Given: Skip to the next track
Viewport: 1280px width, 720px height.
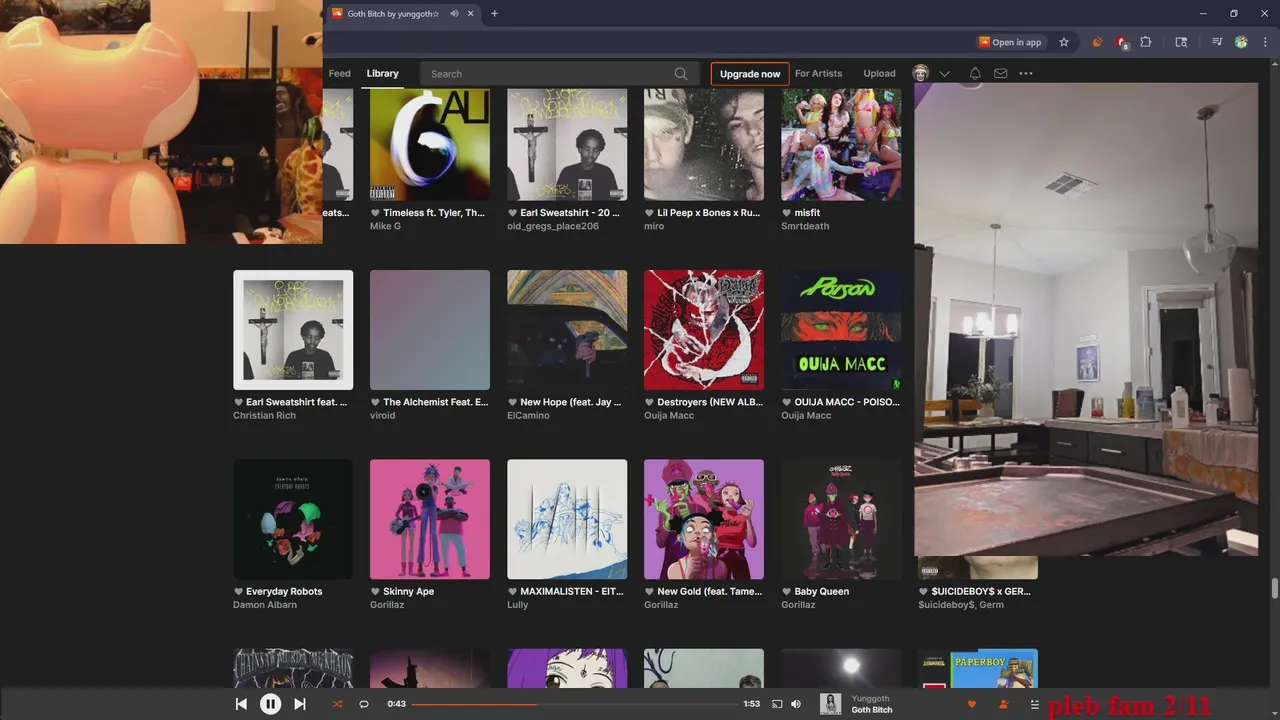Looking at the screenshot, I should point(299,704).
